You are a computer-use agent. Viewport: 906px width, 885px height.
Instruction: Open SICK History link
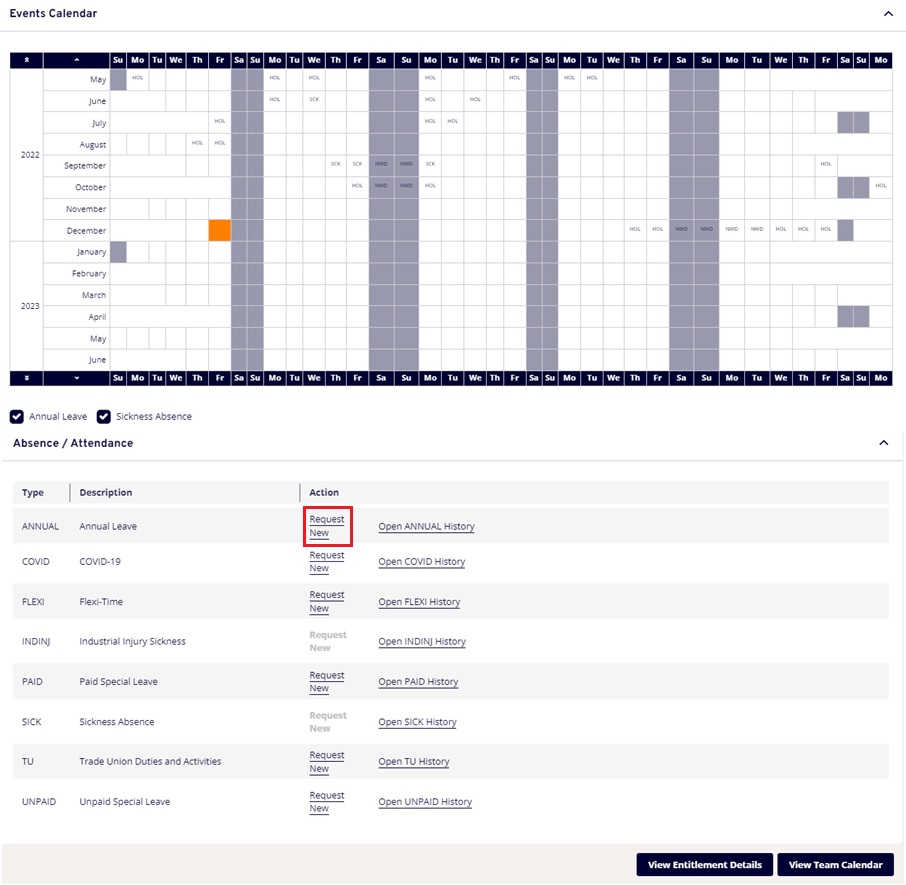[417, 722]
